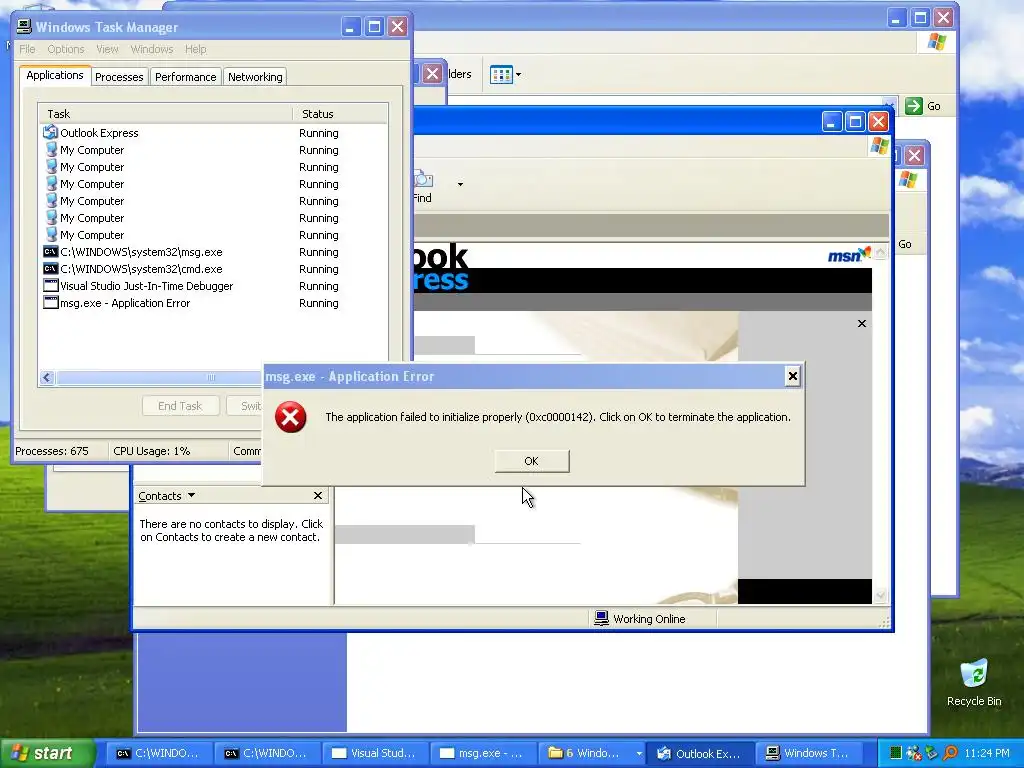
Task: Sort by the Task column header
Action: (165, 114)
